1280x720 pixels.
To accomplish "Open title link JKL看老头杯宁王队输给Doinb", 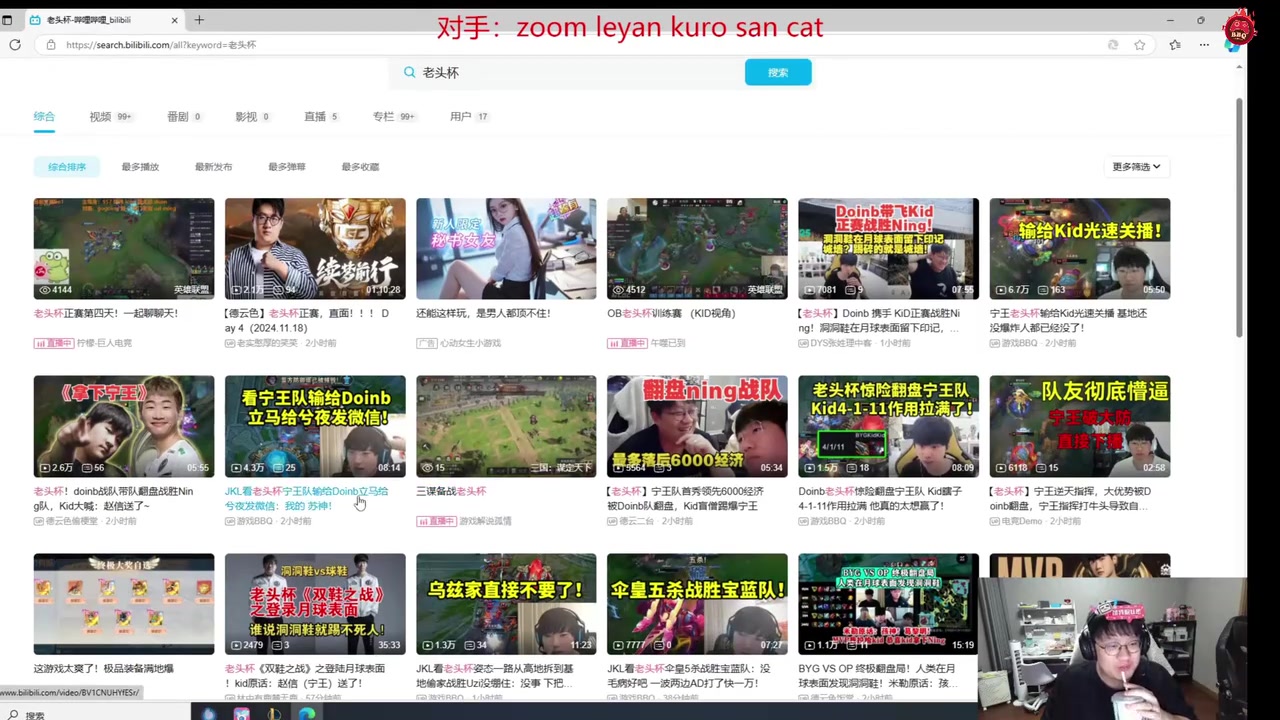I will click(x=306, y=499).
